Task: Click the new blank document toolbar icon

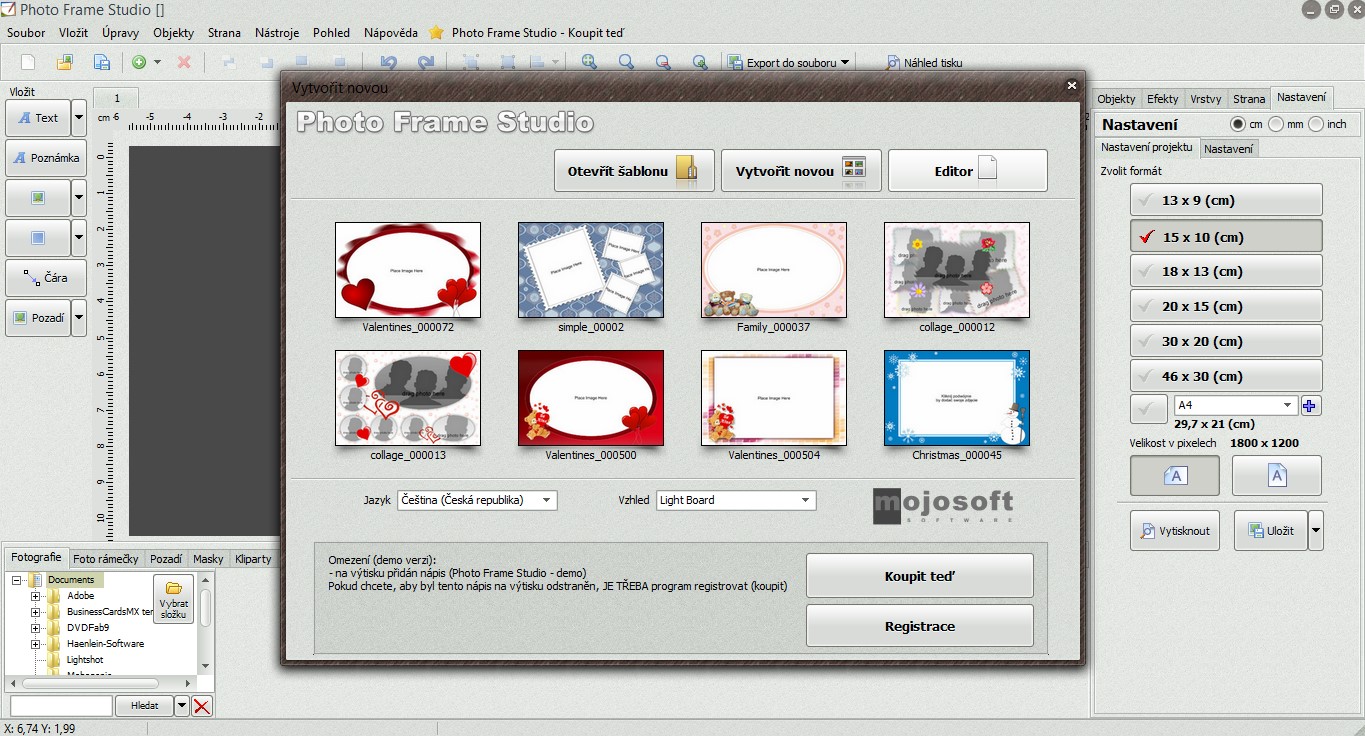Action: click(x=28, y=62)
